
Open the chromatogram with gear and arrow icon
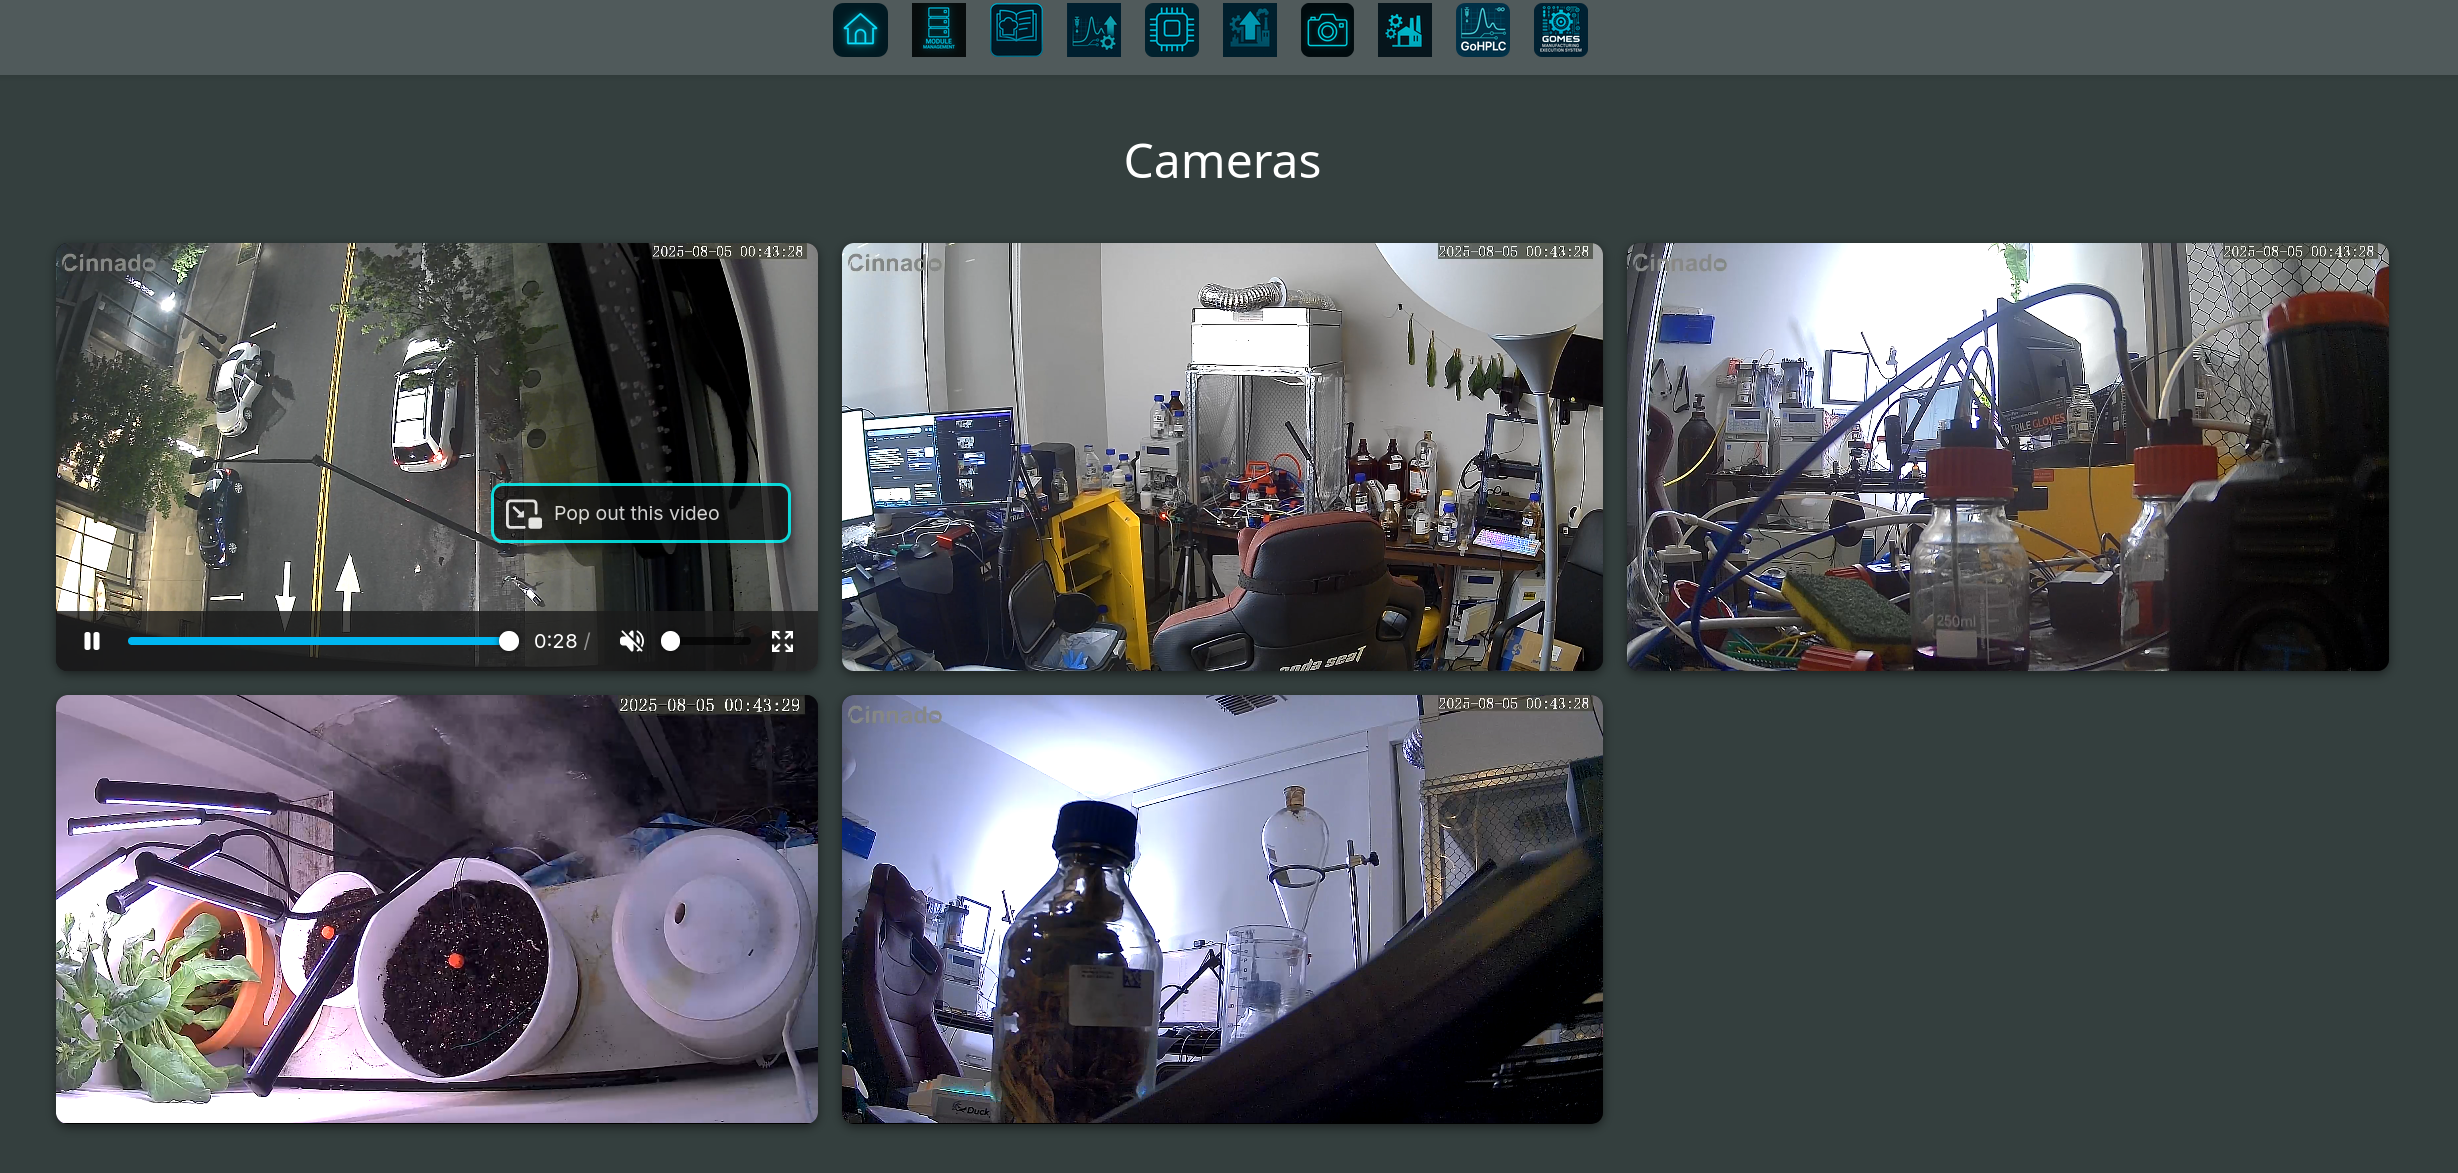[x=1094, y=30]
